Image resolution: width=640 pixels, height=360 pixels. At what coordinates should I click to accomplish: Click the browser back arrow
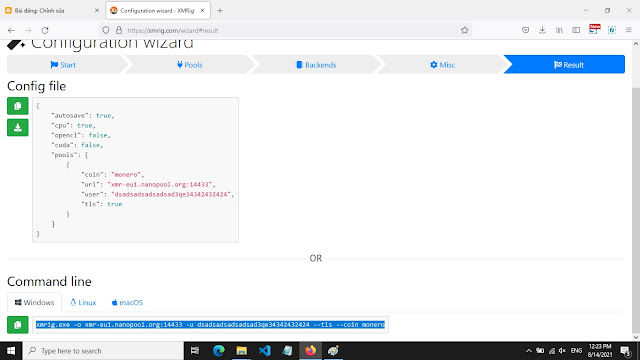(x=11, y=30)
